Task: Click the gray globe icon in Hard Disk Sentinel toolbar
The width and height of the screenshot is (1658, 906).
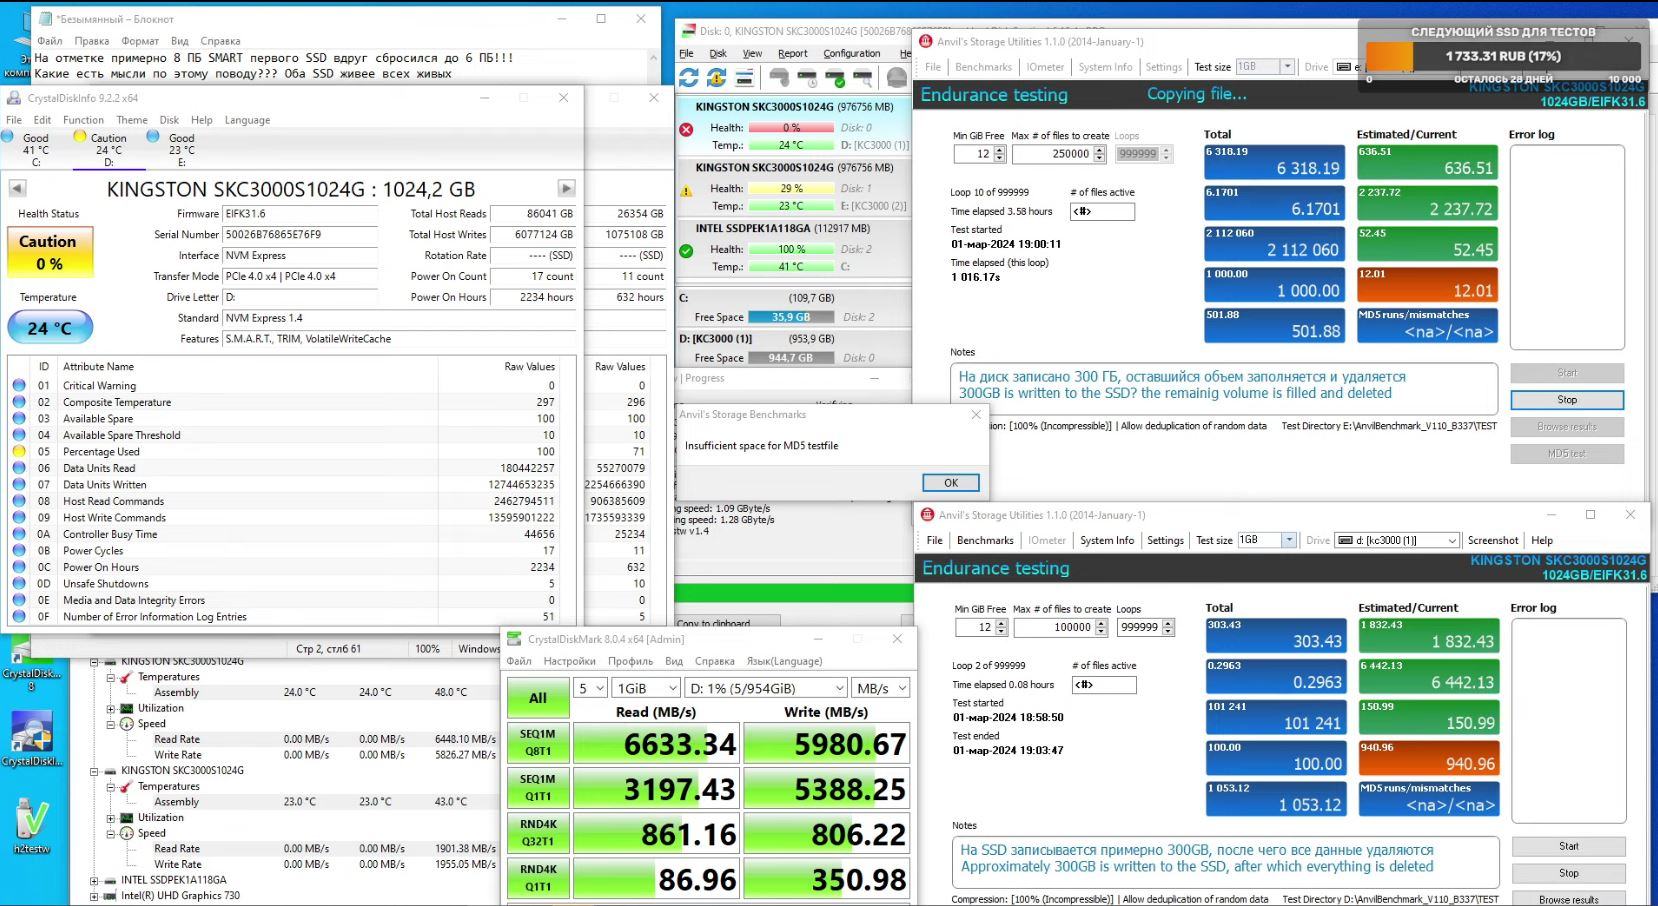Action: click(897, 77)
